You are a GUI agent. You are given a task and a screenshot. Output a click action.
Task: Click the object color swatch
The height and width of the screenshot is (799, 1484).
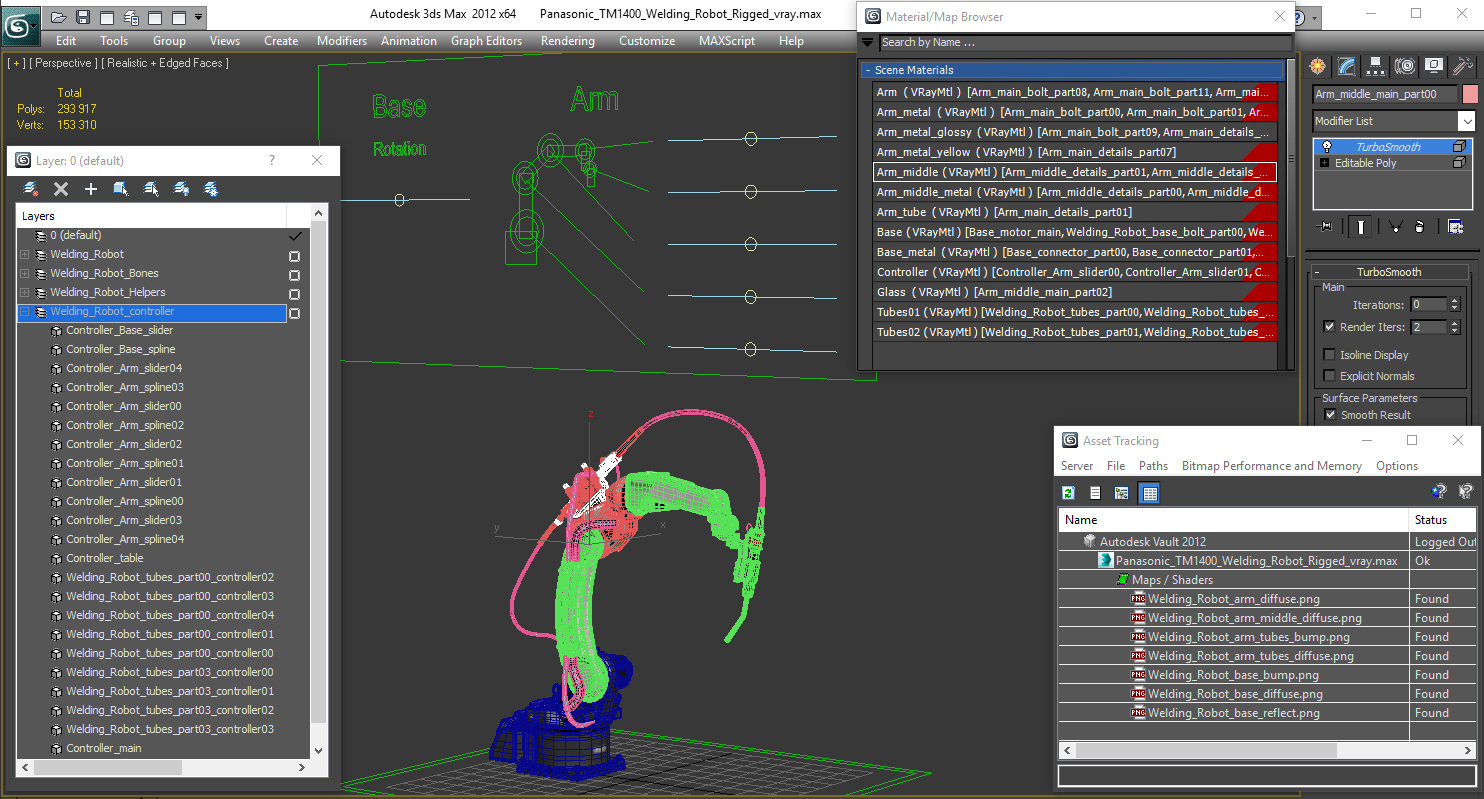click(x=1470, y=94)
